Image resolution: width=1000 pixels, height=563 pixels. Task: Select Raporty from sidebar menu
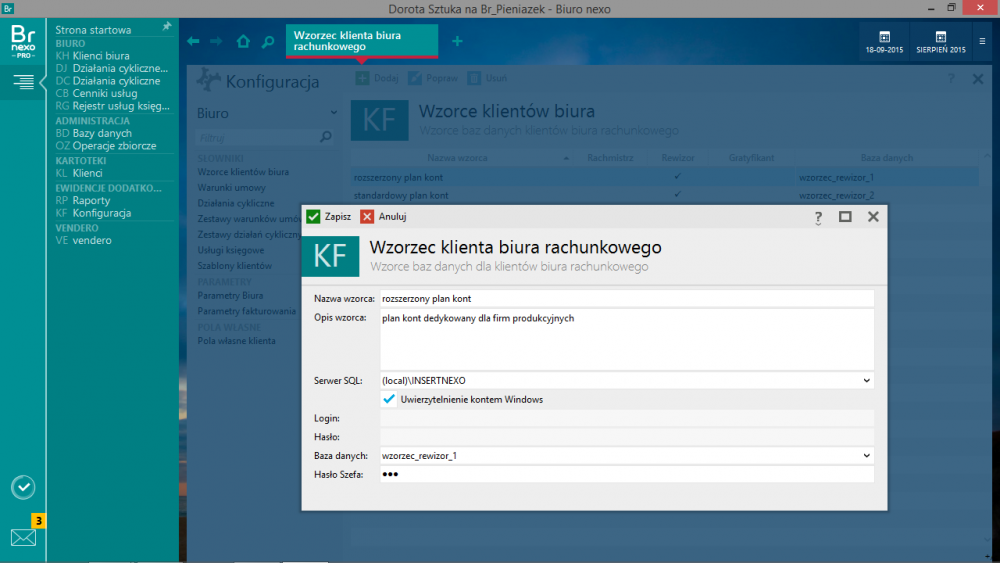(91, 200)
